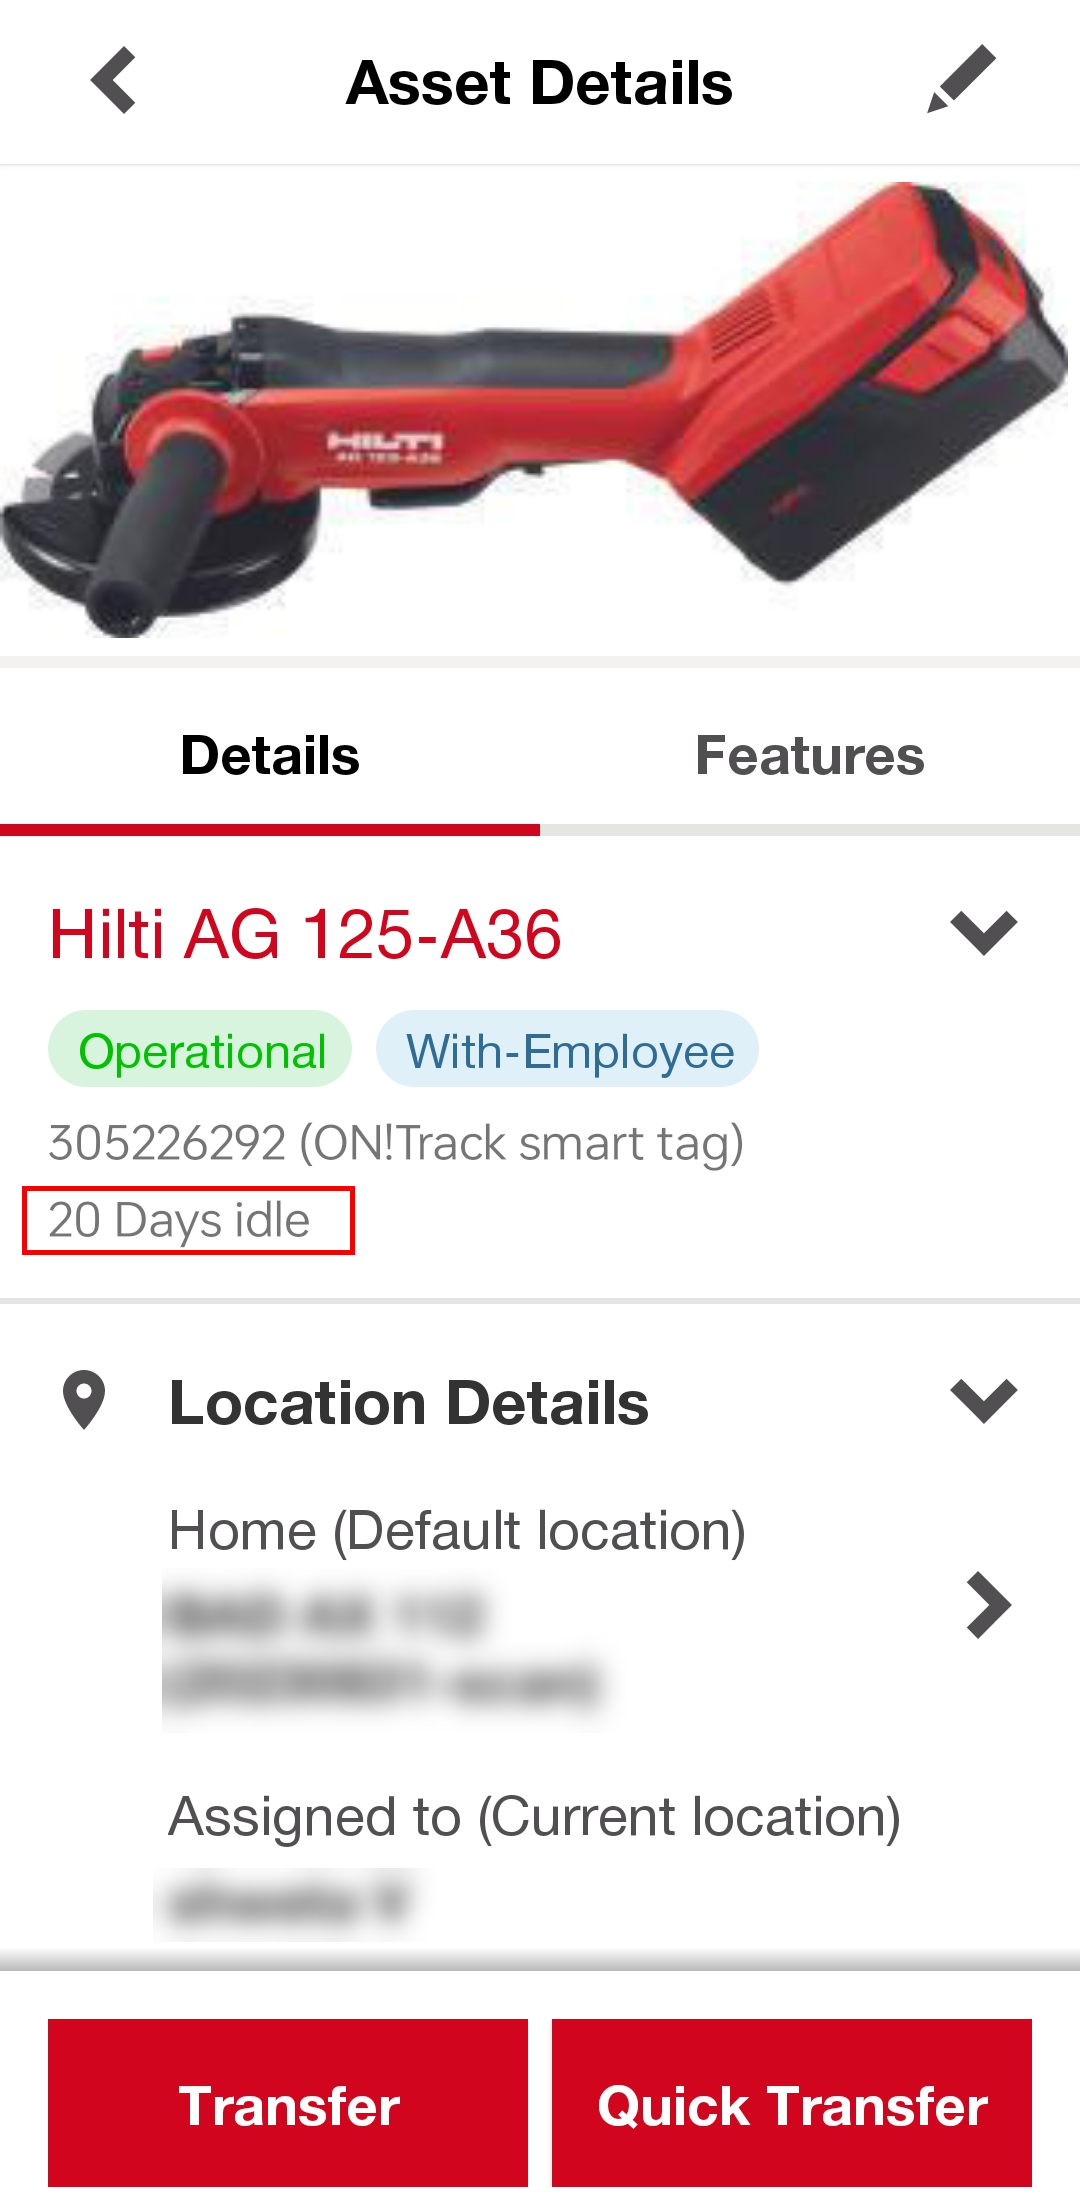Tap the angle grinder product image
Viewport: 1080px width, 2195px height.
point(540,410)
